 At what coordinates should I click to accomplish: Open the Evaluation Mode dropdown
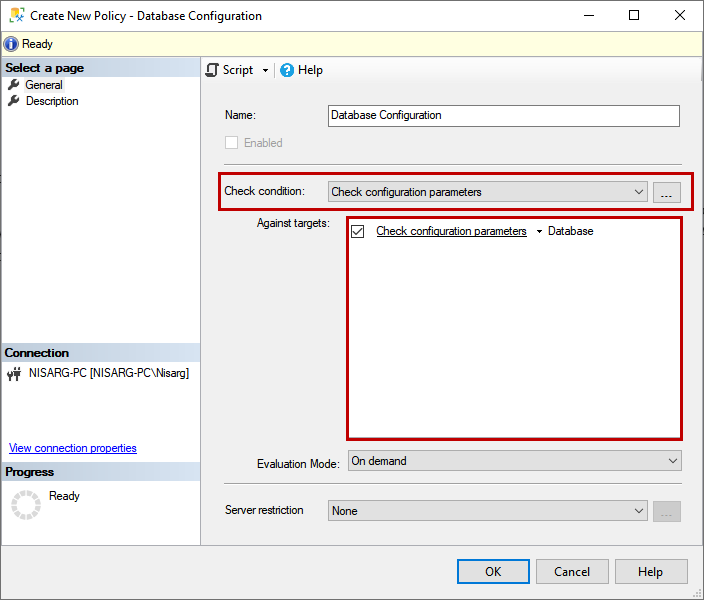coord(515,461)
